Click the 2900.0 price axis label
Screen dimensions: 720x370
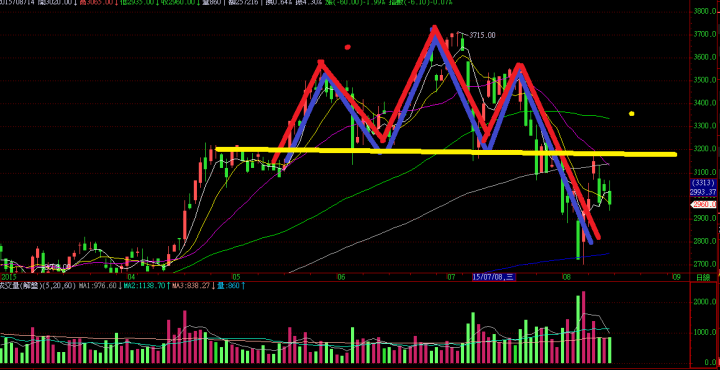tap(705, 219)
